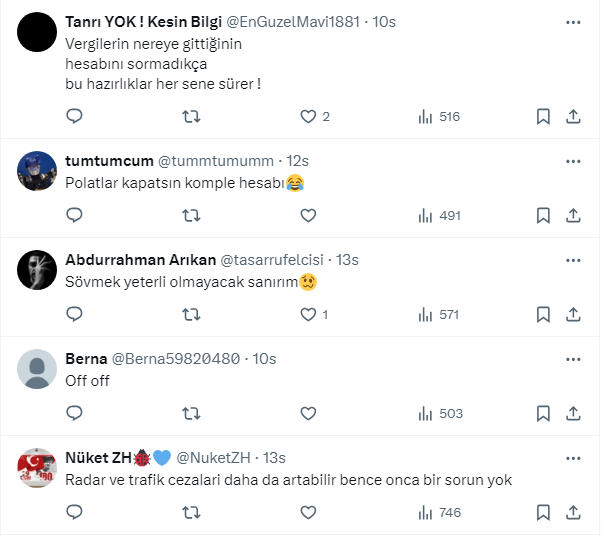Image resolution: width=604 pixels, height=536 pixels.
Task: Open tumtumcum's profile avatar
Action: [37, 171]
